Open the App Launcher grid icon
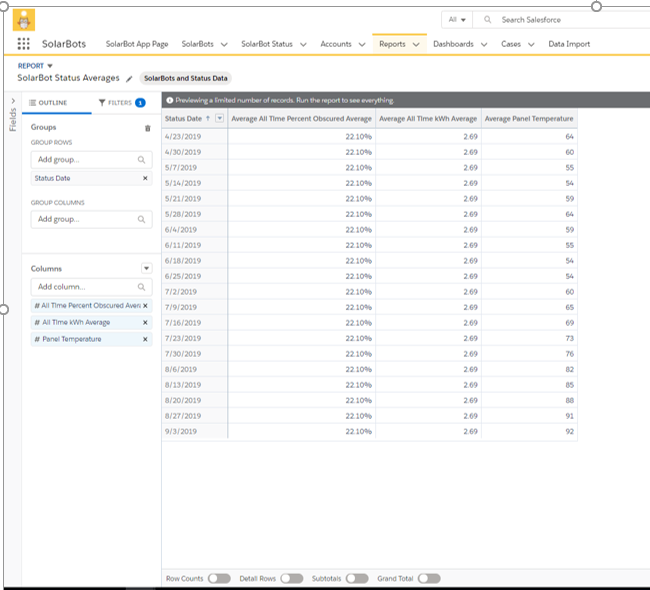The height and width of the screenshot is (590, 650). (x=23, y=44)
